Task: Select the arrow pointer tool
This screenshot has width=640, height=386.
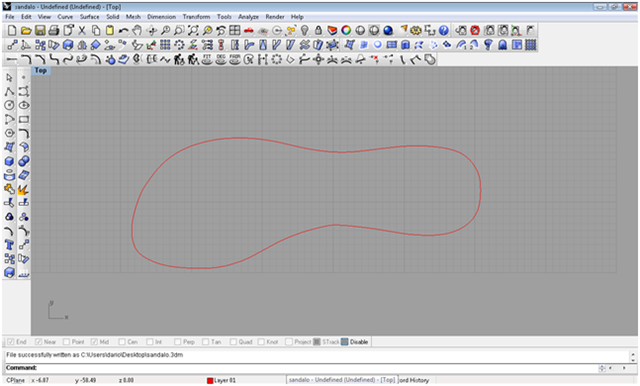Action: tap(9, 78)
